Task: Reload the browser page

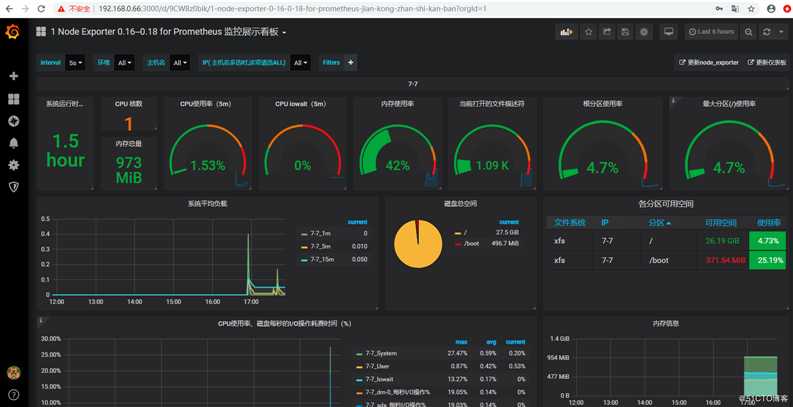Action: [x=41, y=9]
